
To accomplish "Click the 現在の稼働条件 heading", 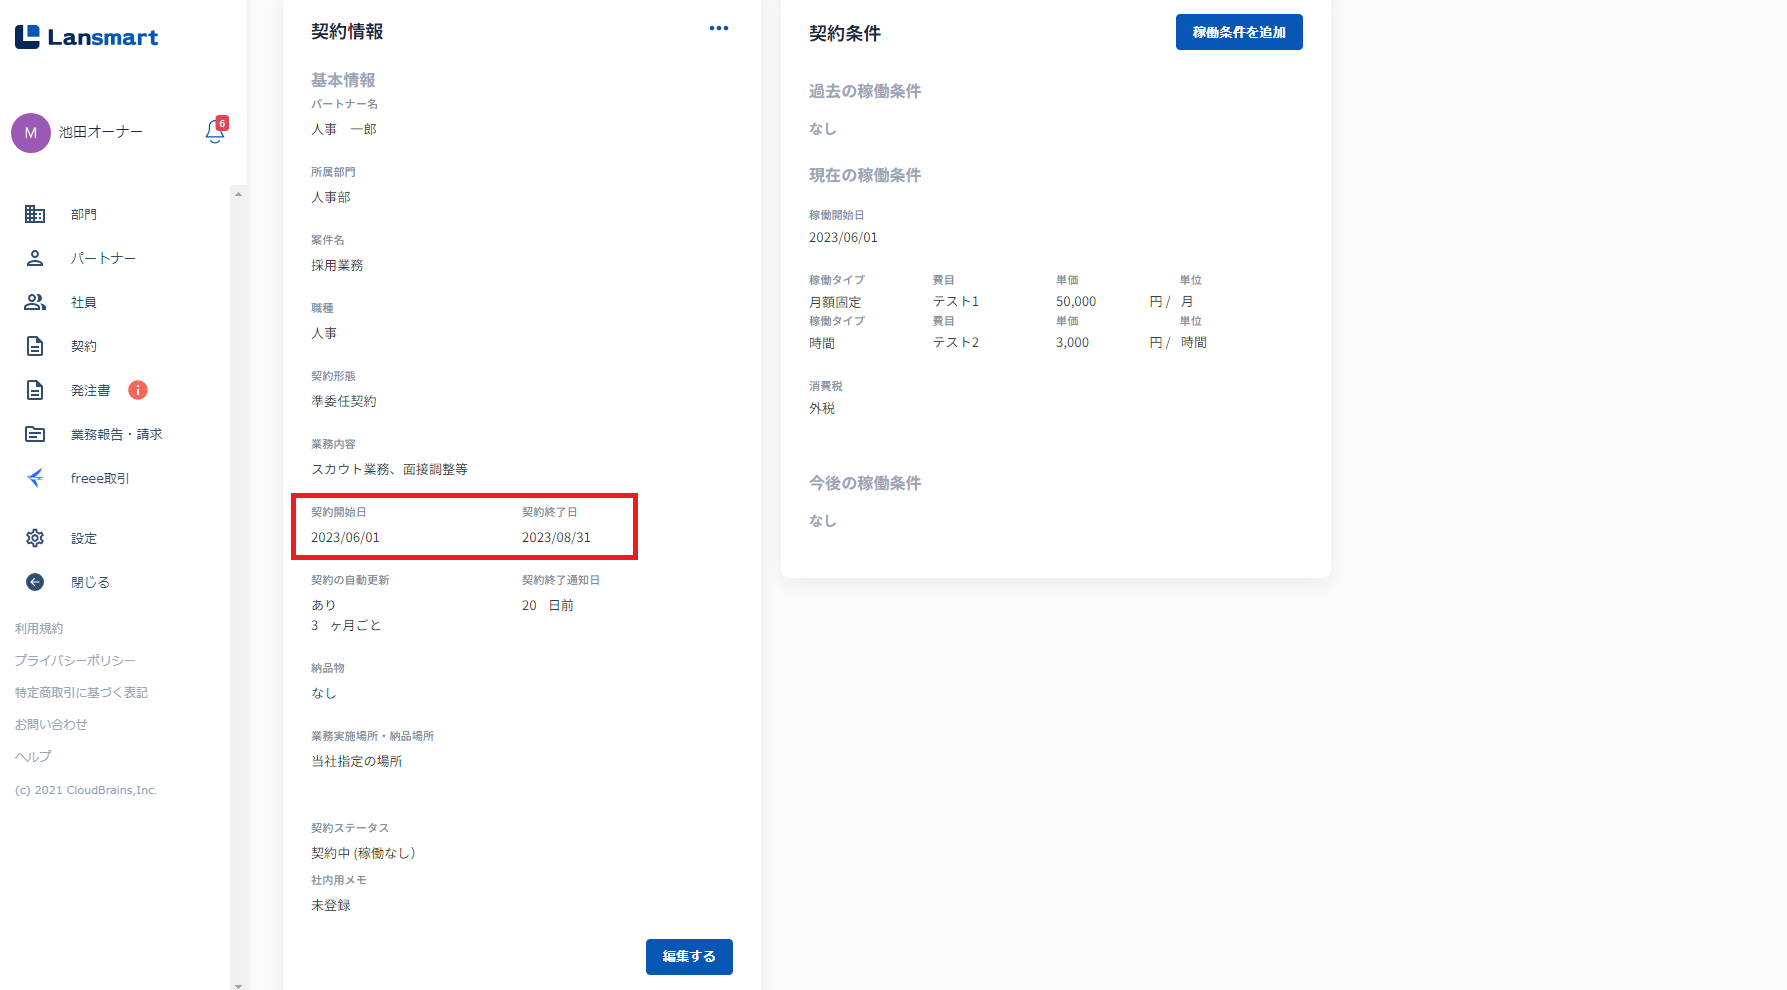I will click(x=865, y=175).
